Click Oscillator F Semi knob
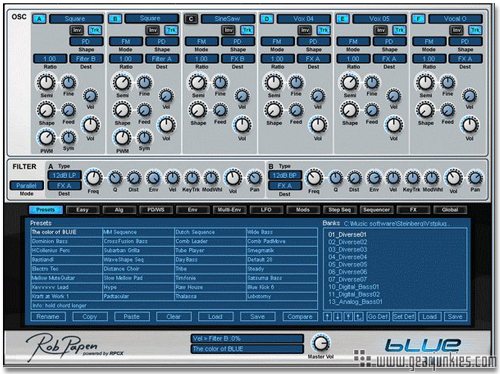The image size is (500, 374). 425,83
